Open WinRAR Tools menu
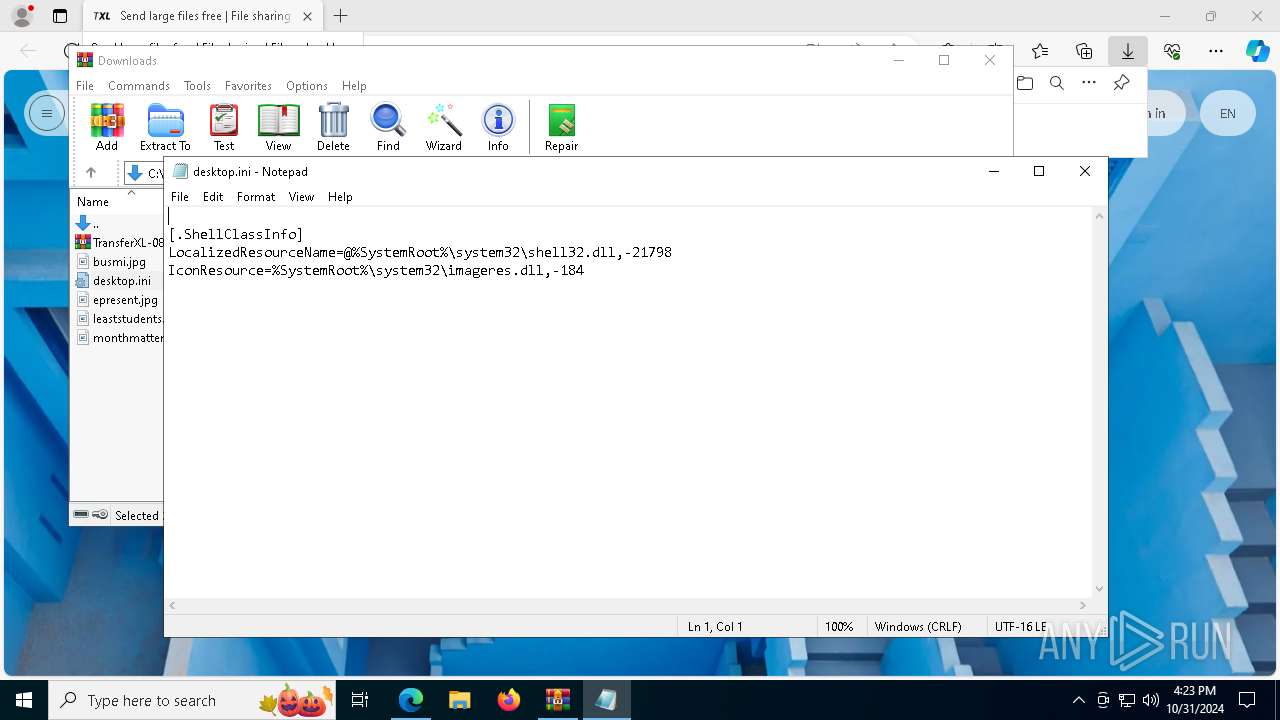The image size is (1280, 720). pyautogui.click(x=197, y=86)
